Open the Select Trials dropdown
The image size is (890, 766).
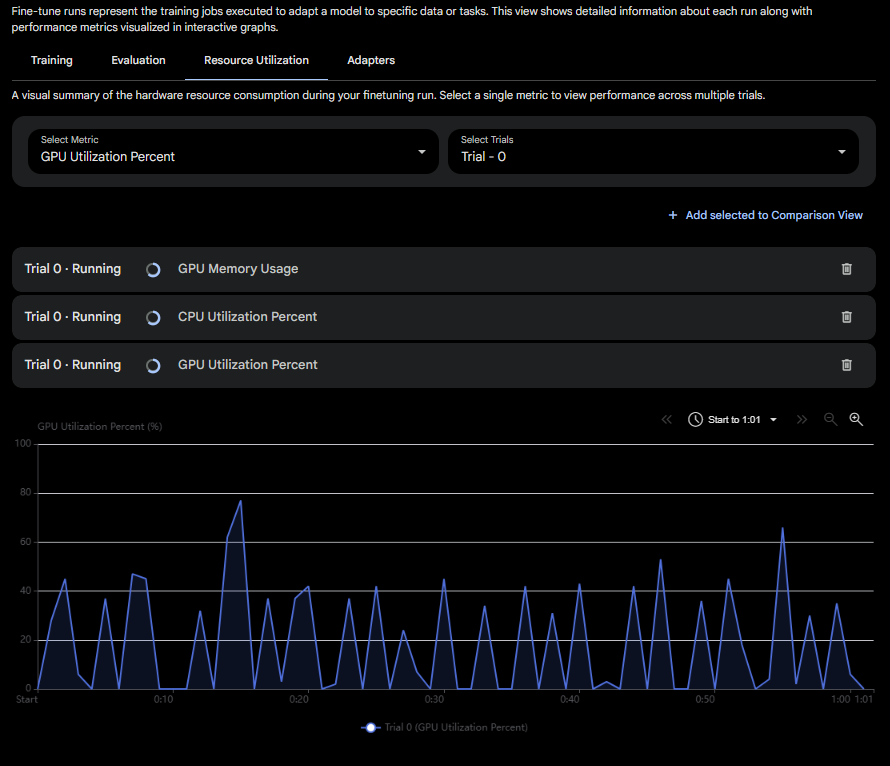[x=653, y=151]
